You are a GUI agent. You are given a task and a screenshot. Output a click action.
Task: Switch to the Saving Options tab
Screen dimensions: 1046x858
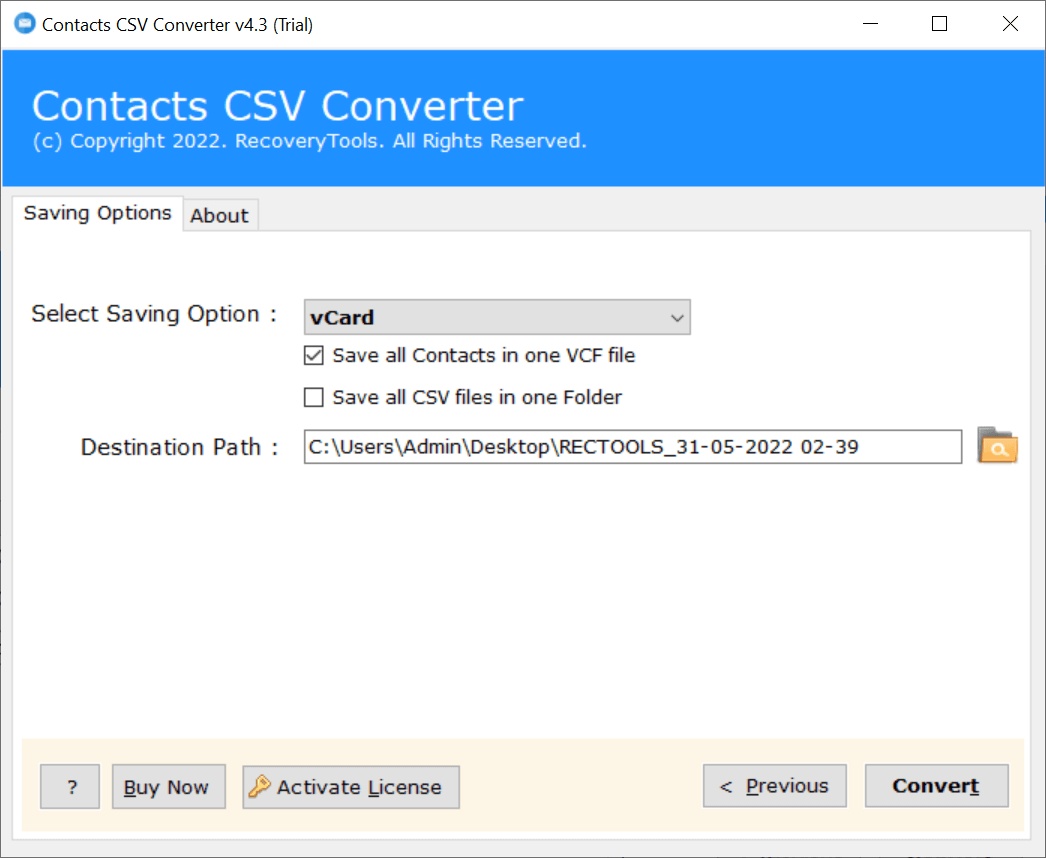tap(98, 213)
